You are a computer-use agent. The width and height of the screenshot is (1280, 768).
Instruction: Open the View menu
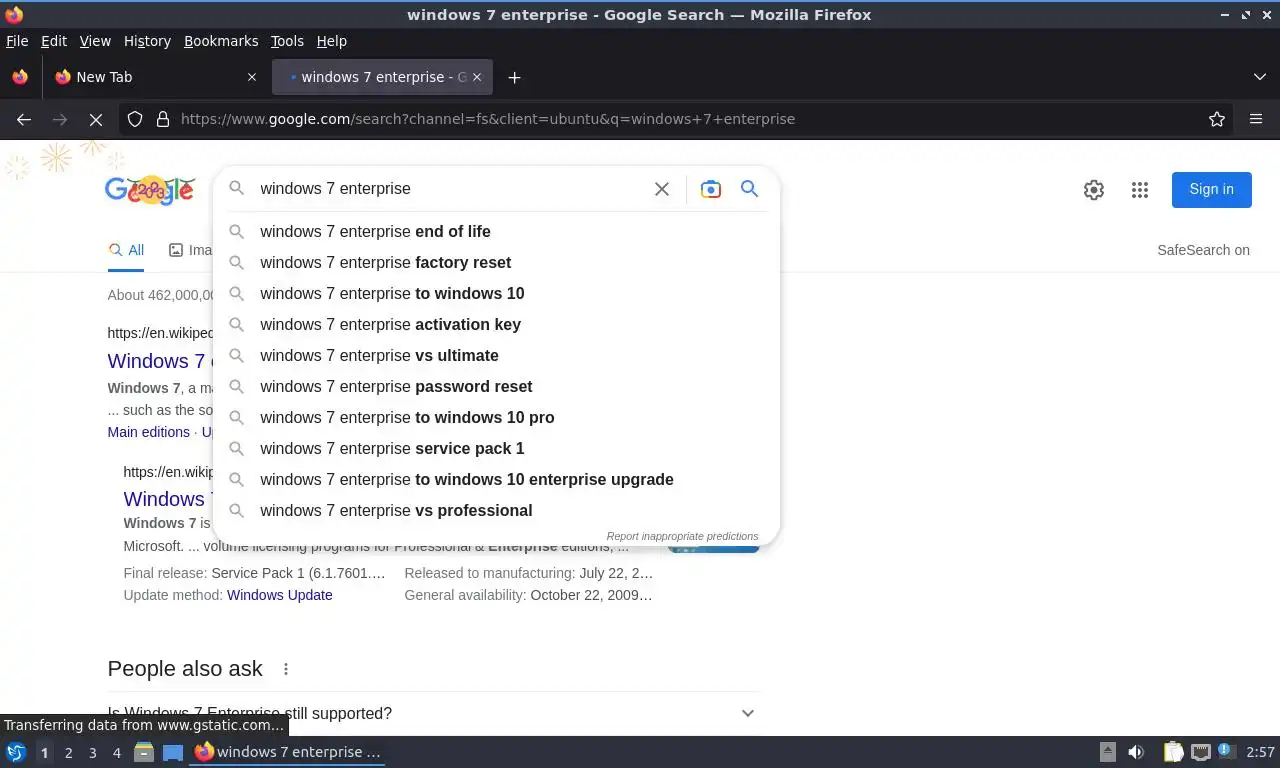(95, 41)
